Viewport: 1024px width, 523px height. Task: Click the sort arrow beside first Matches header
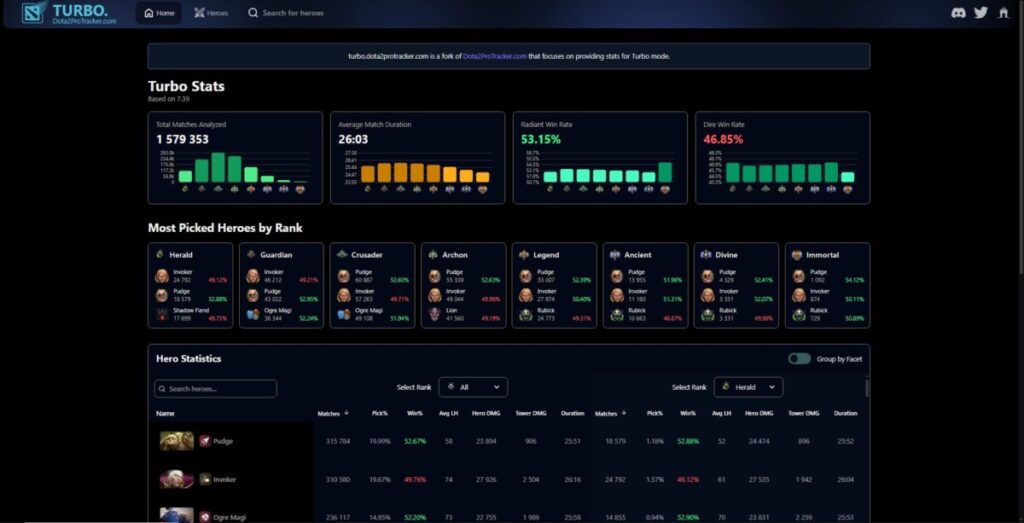click(x=346, y=413)
